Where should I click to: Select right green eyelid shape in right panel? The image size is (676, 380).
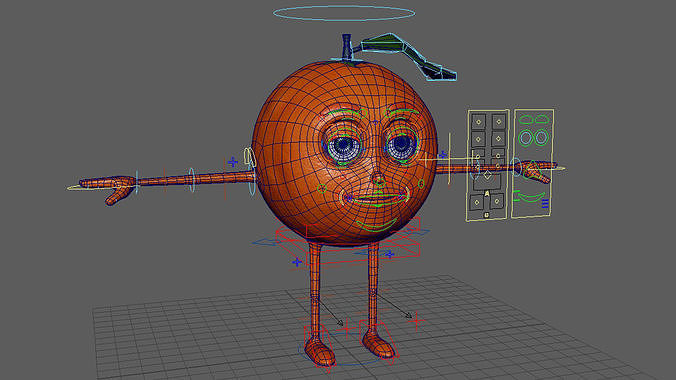click(x=542, y=119)
